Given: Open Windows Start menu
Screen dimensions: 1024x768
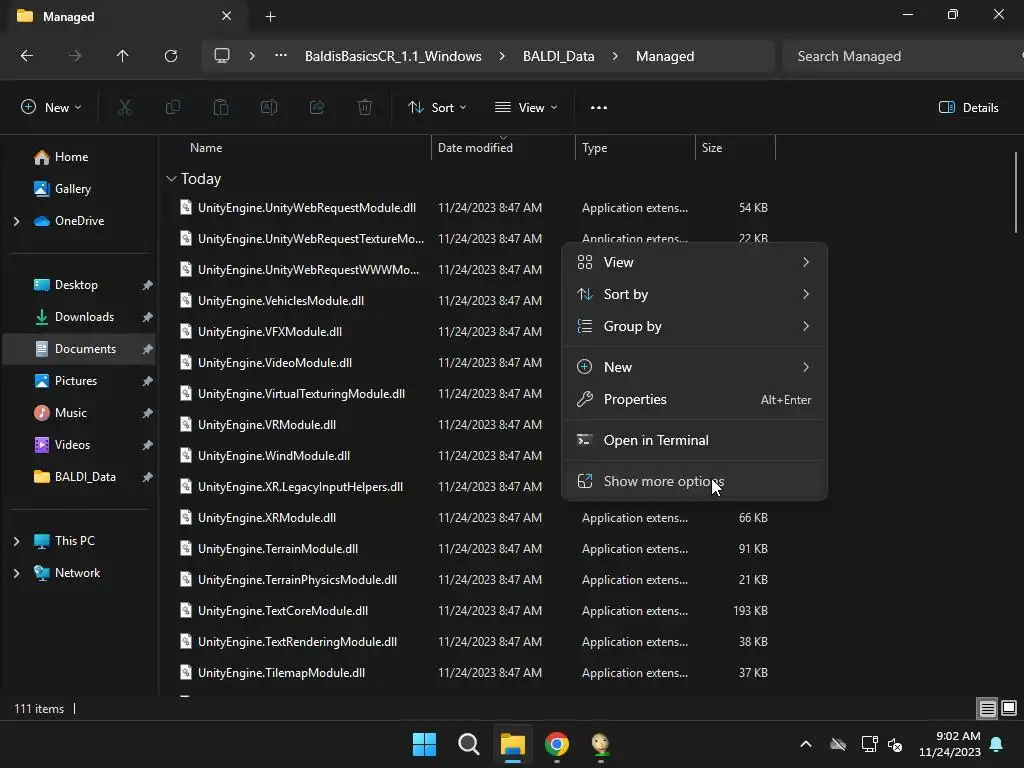Looking at the screenshot, I should (424, 744).
